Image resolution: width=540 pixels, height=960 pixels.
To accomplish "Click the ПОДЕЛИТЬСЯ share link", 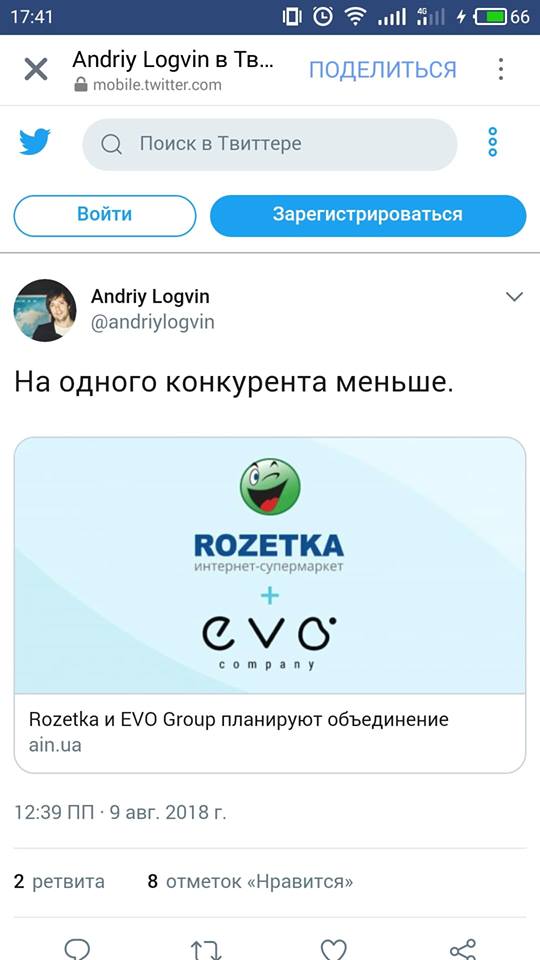I will pos(383,70).
